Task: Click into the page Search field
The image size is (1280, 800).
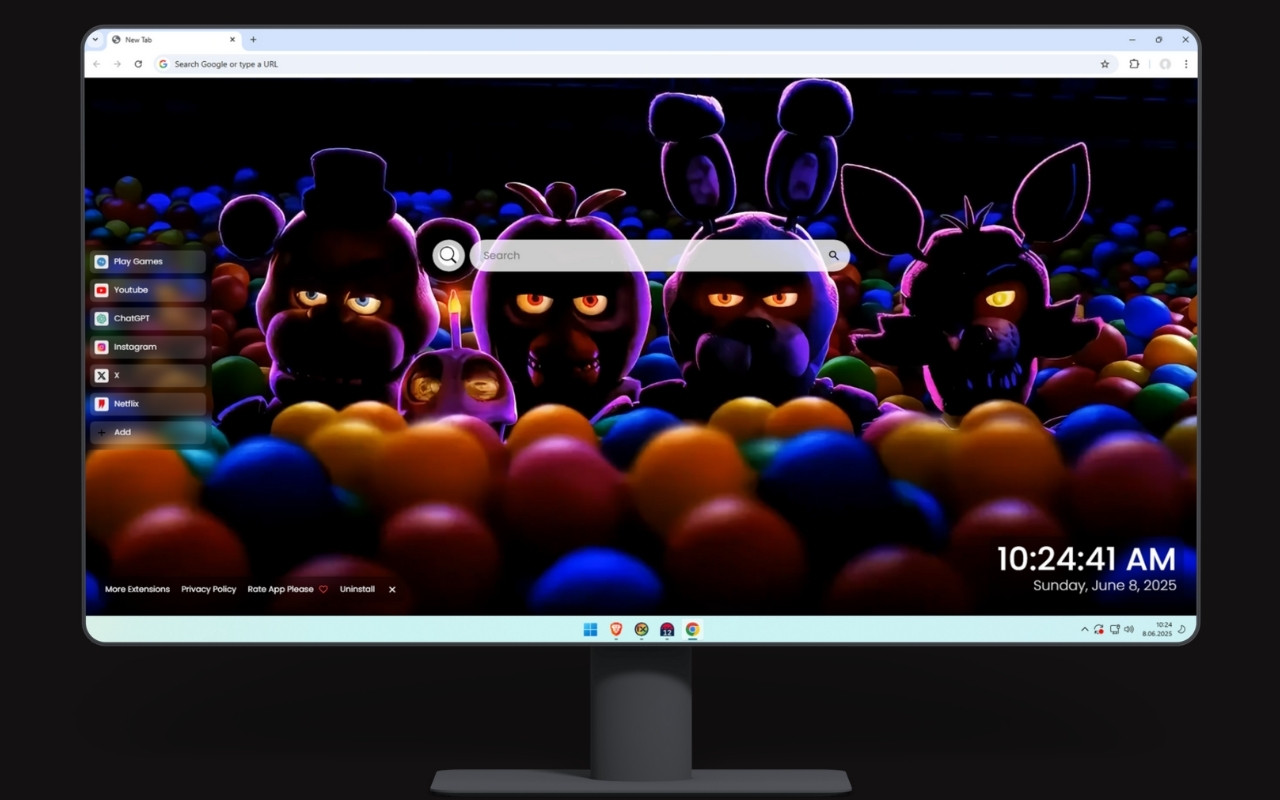Action: (x=660, y=255)
